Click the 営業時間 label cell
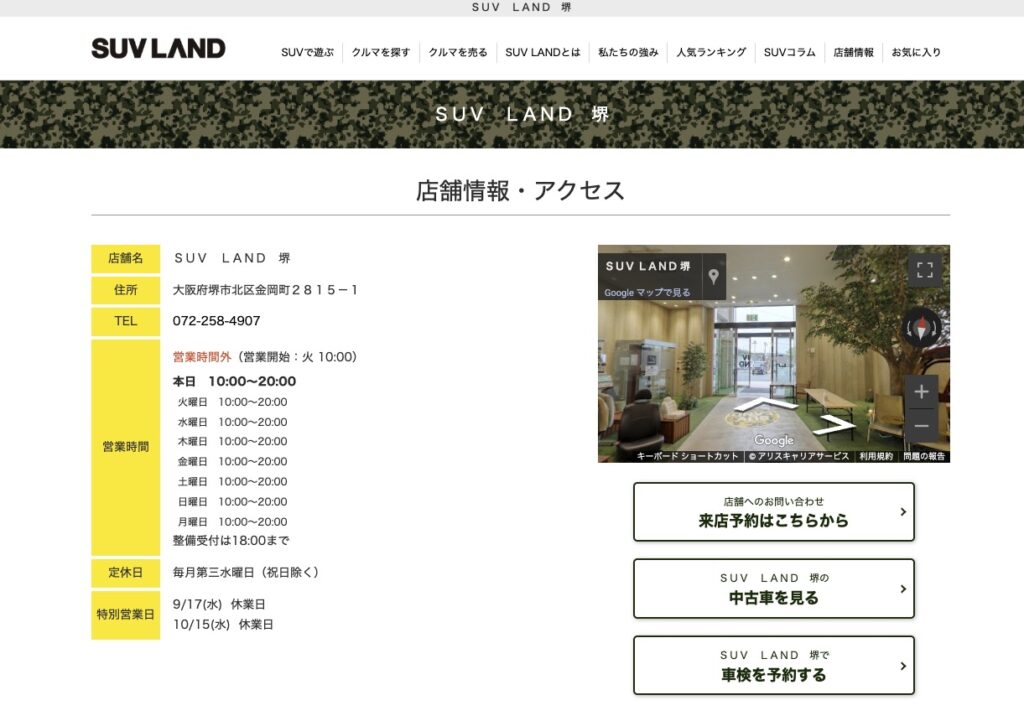 125,447
